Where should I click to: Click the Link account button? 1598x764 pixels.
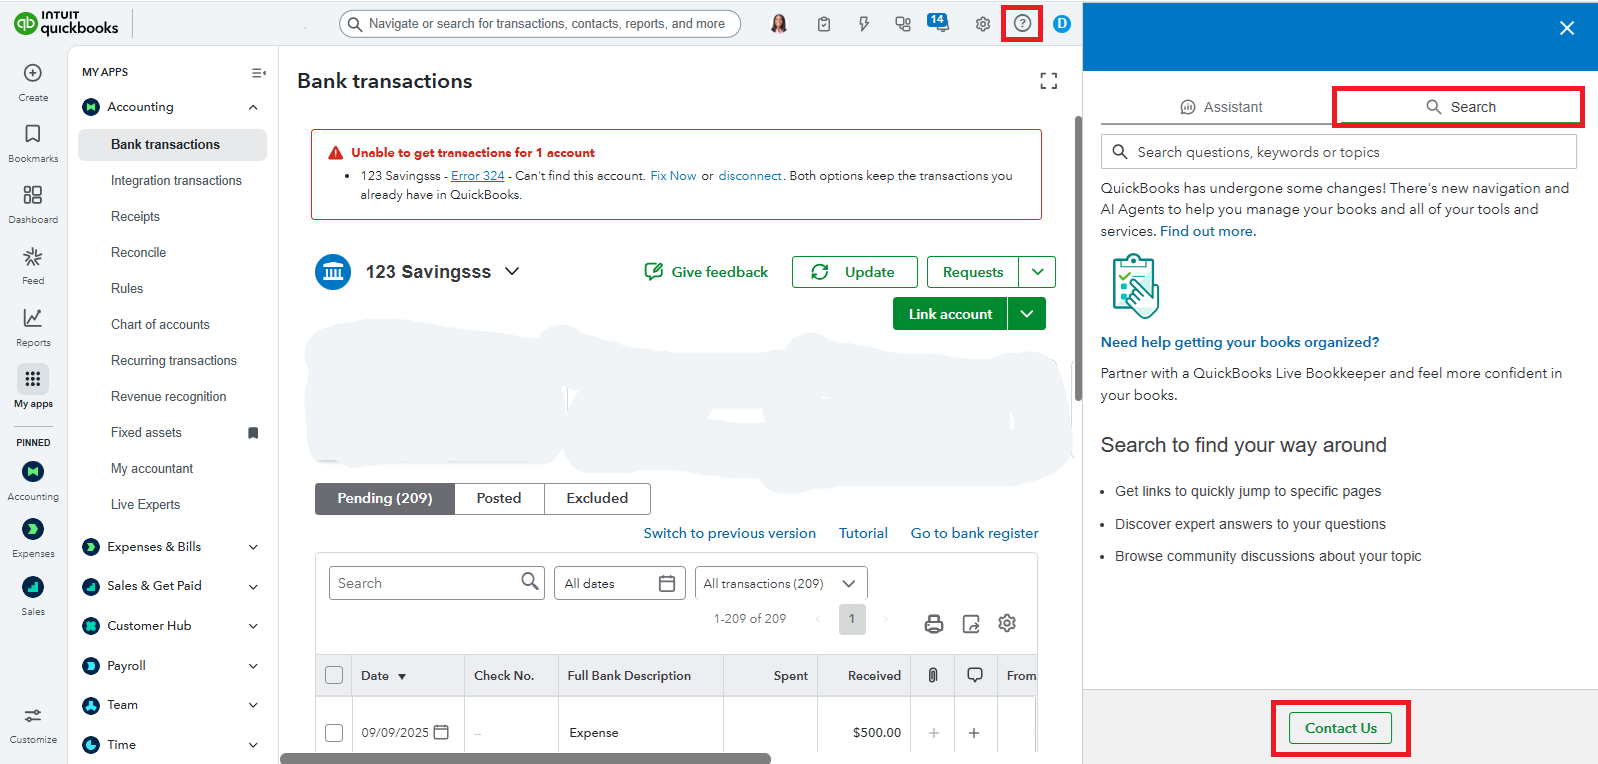point(950,314)
